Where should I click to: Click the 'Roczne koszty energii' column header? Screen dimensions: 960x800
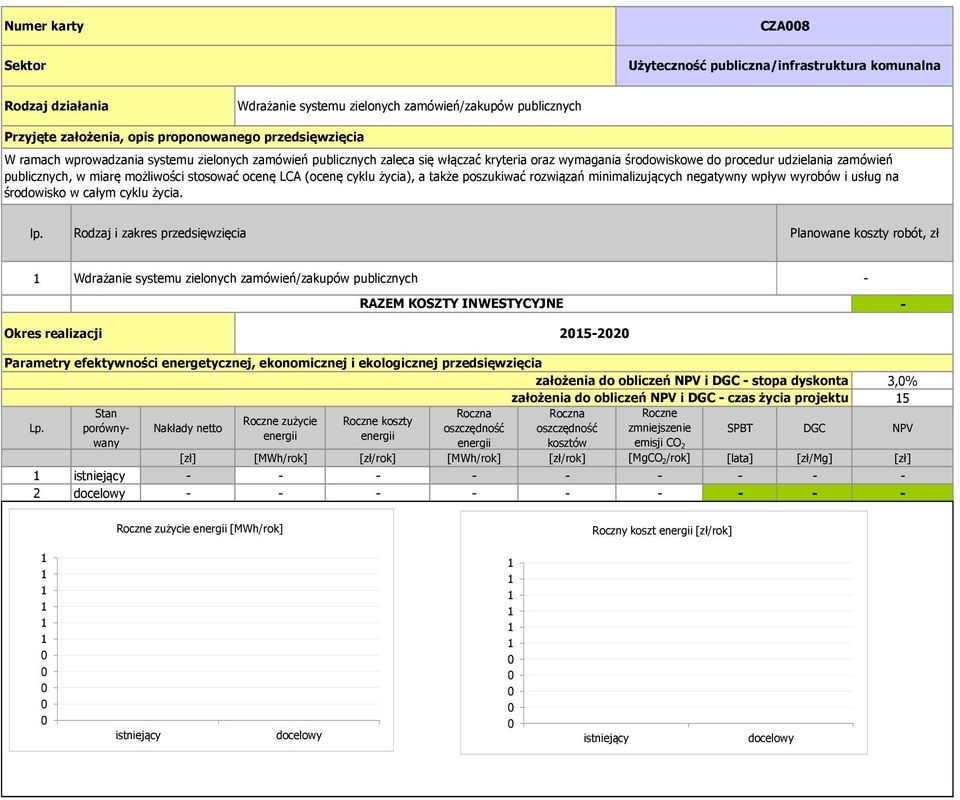click(x=377, y=428)
